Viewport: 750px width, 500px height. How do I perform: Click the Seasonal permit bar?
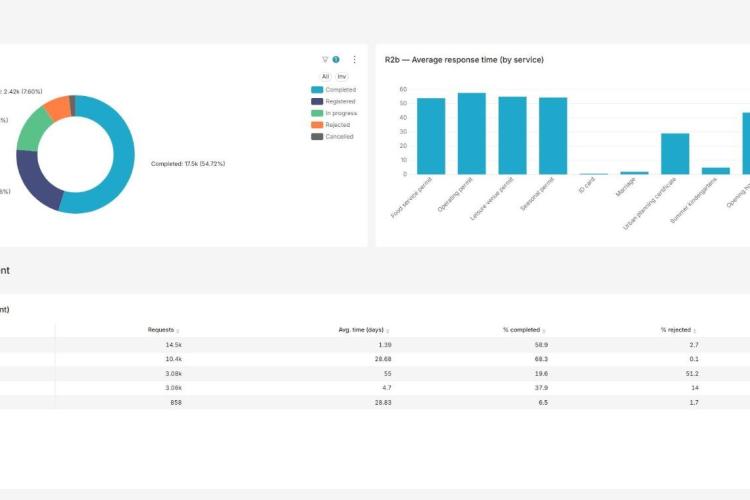click(x=553, y=136)
